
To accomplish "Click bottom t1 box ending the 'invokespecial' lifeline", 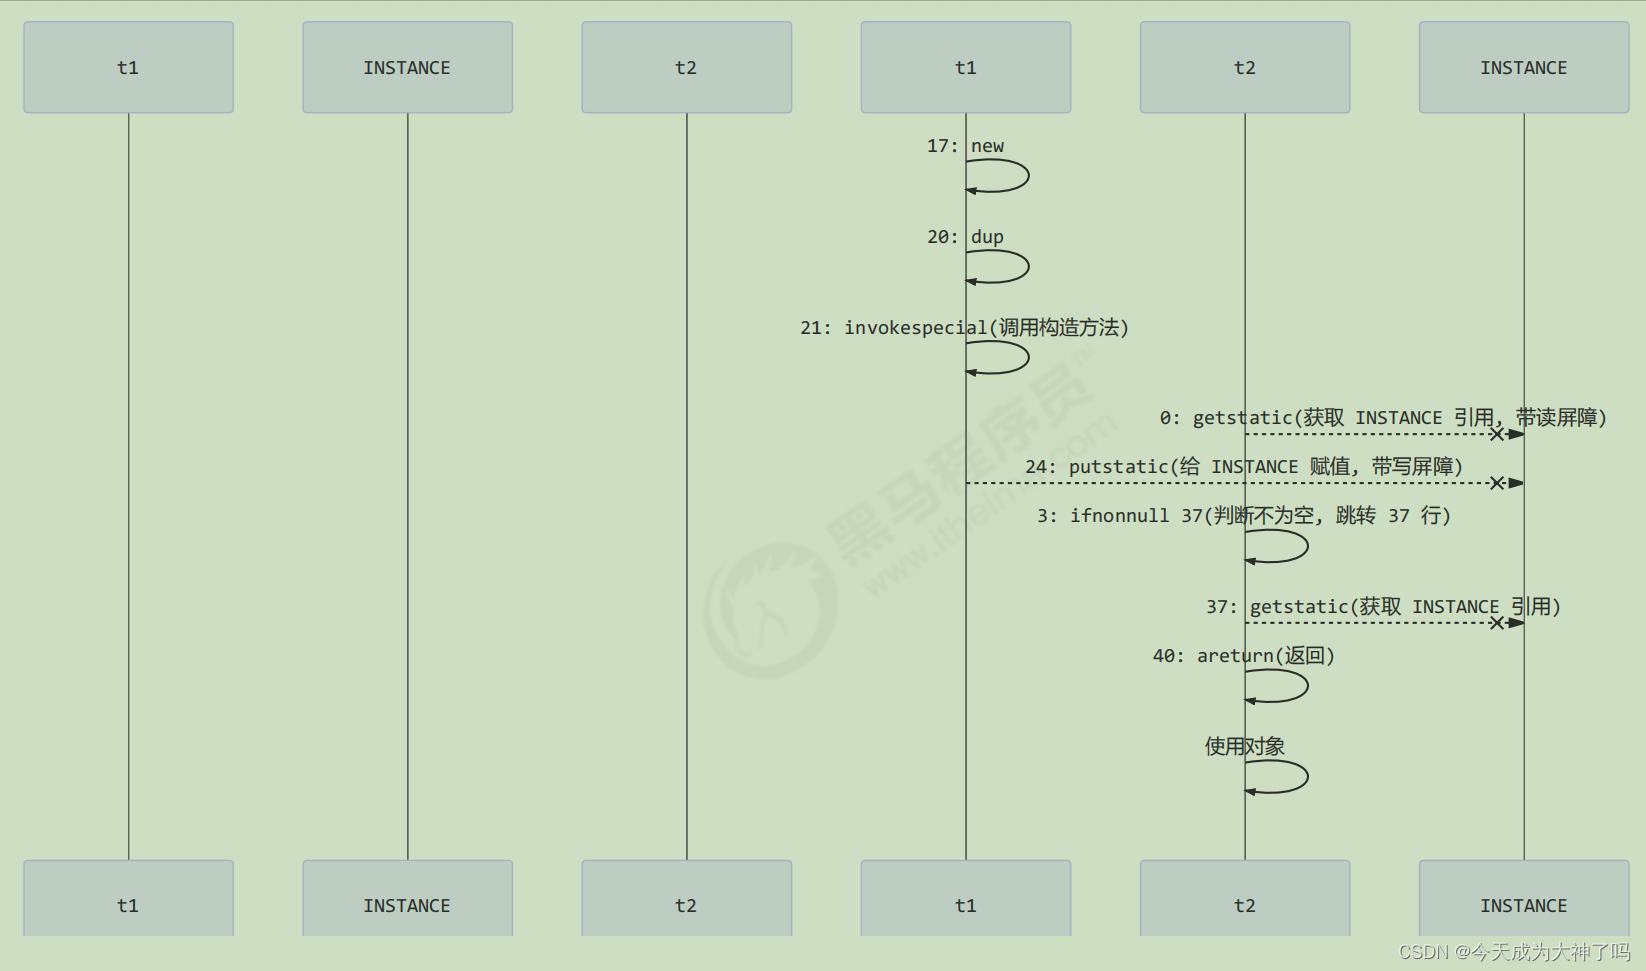I will 966,898.
